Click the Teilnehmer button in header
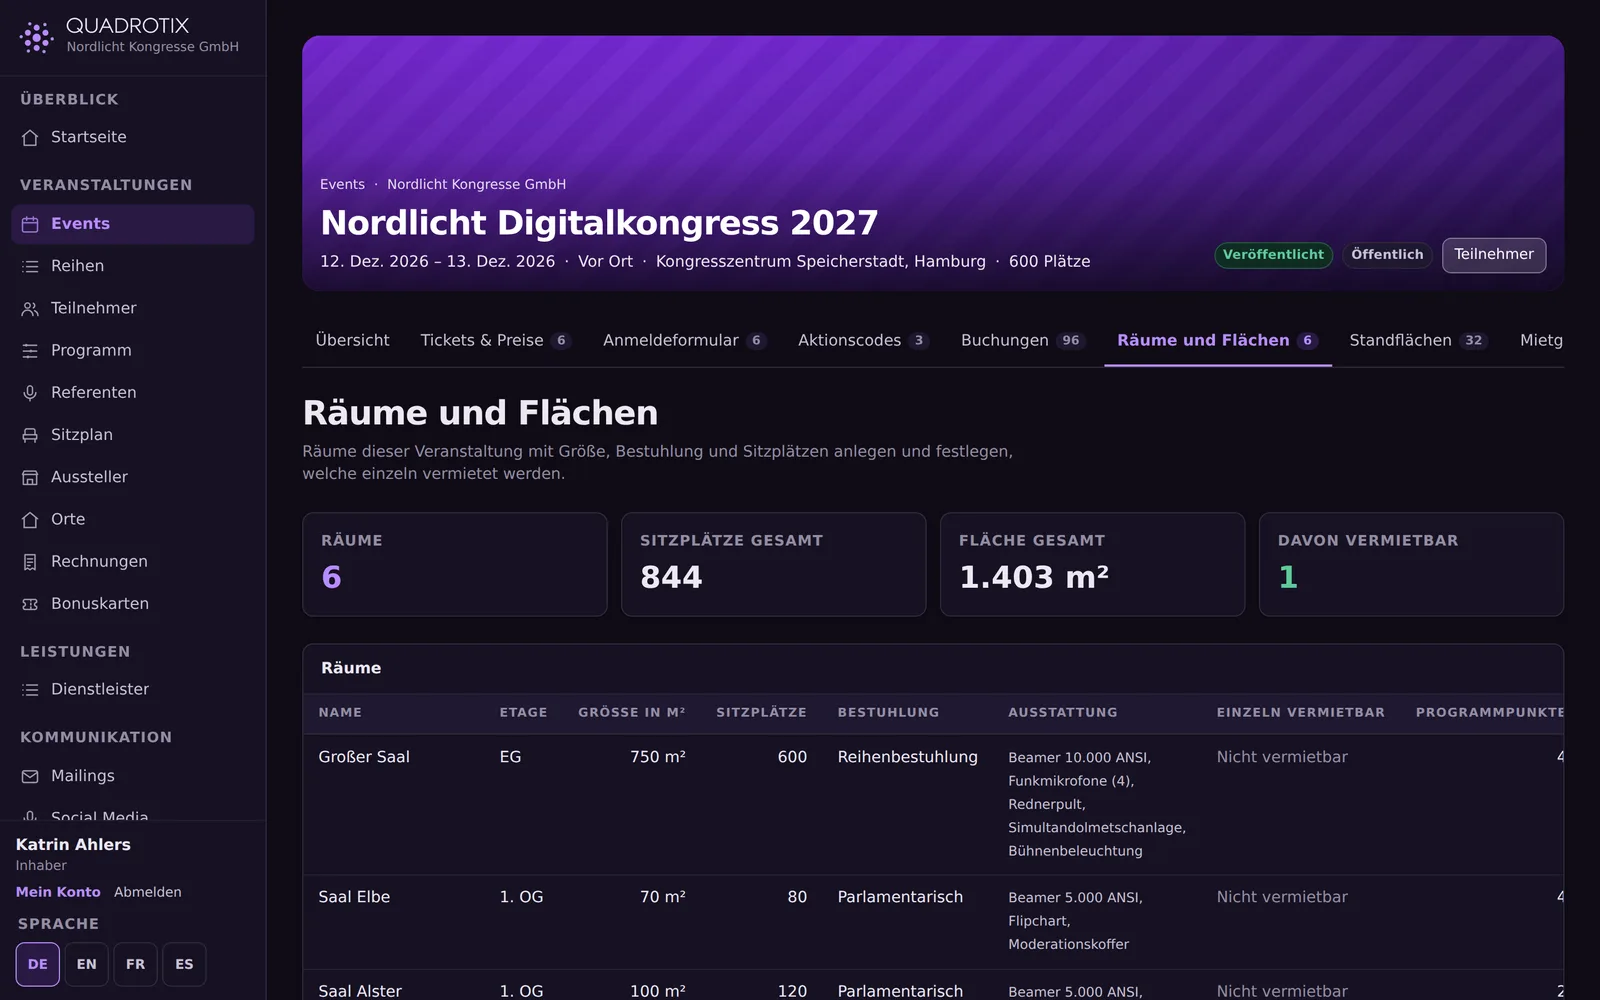Screen dimensions: 1600x1000 coord(1494,255)
